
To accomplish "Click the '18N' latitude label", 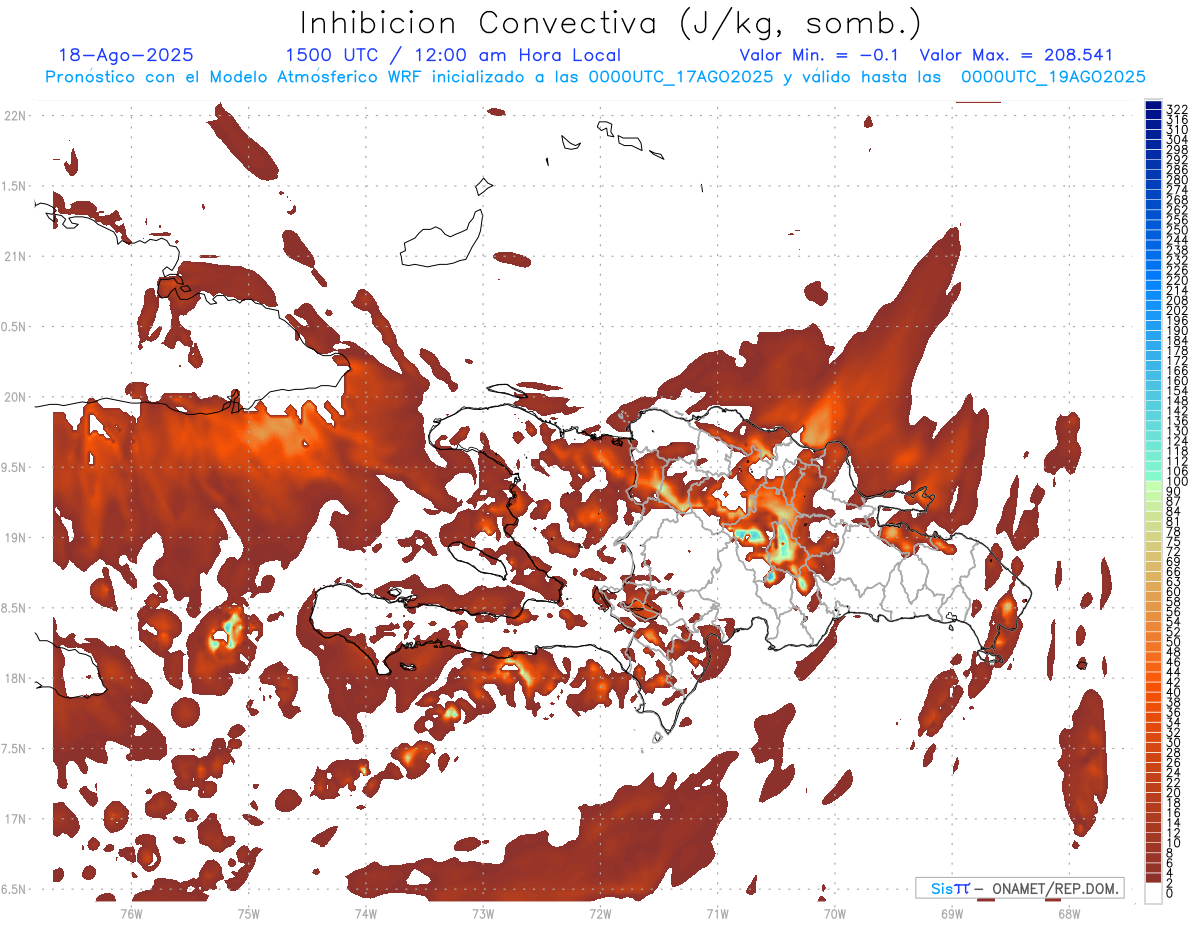I will click(15, 679).
